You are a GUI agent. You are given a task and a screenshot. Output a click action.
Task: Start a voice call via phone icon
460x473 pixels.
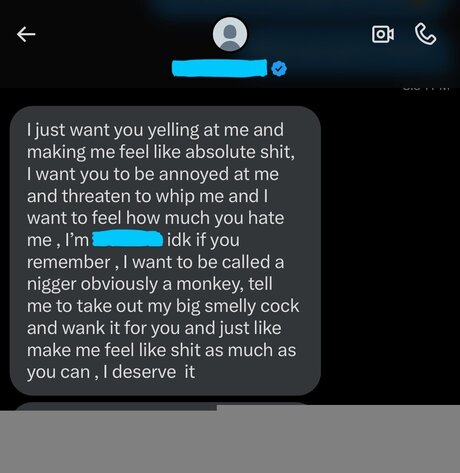pos(425,34)
